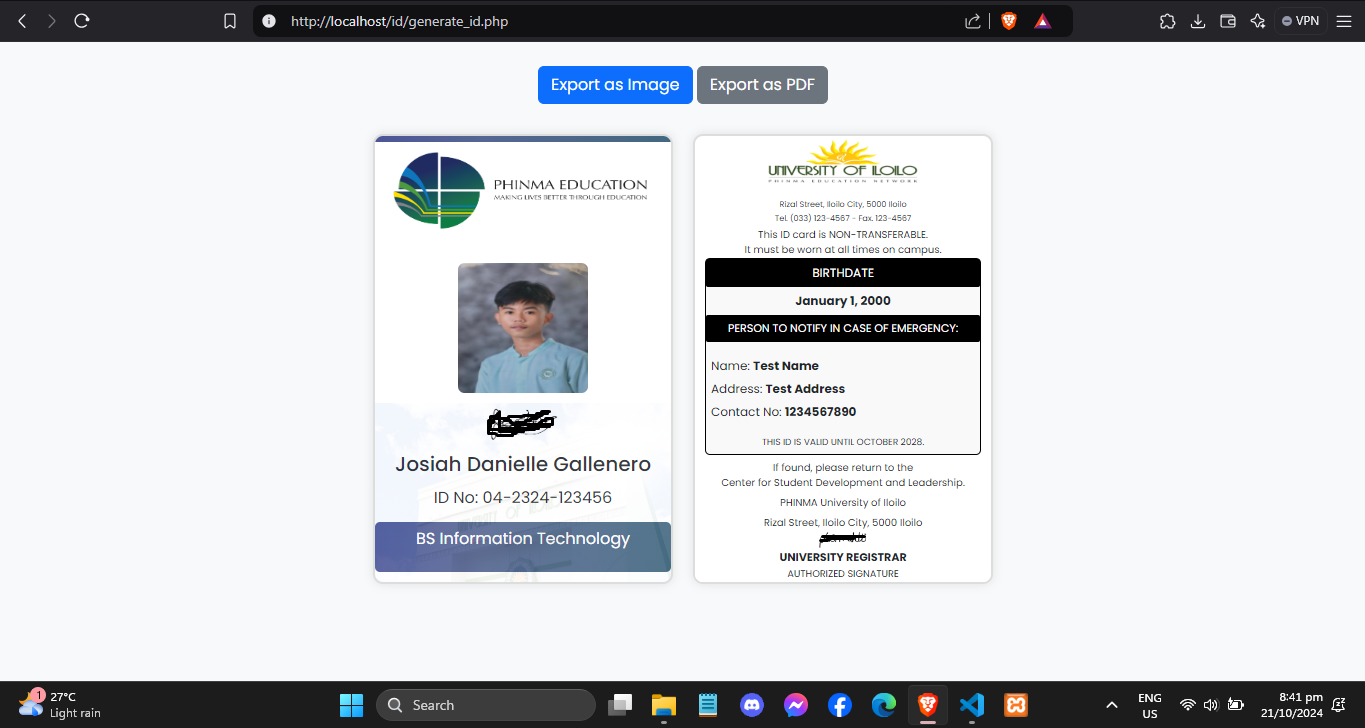Open the Leo AI sparkle icon
The width and height of the screenshot is (1365, 728).
coord(1258,21)
